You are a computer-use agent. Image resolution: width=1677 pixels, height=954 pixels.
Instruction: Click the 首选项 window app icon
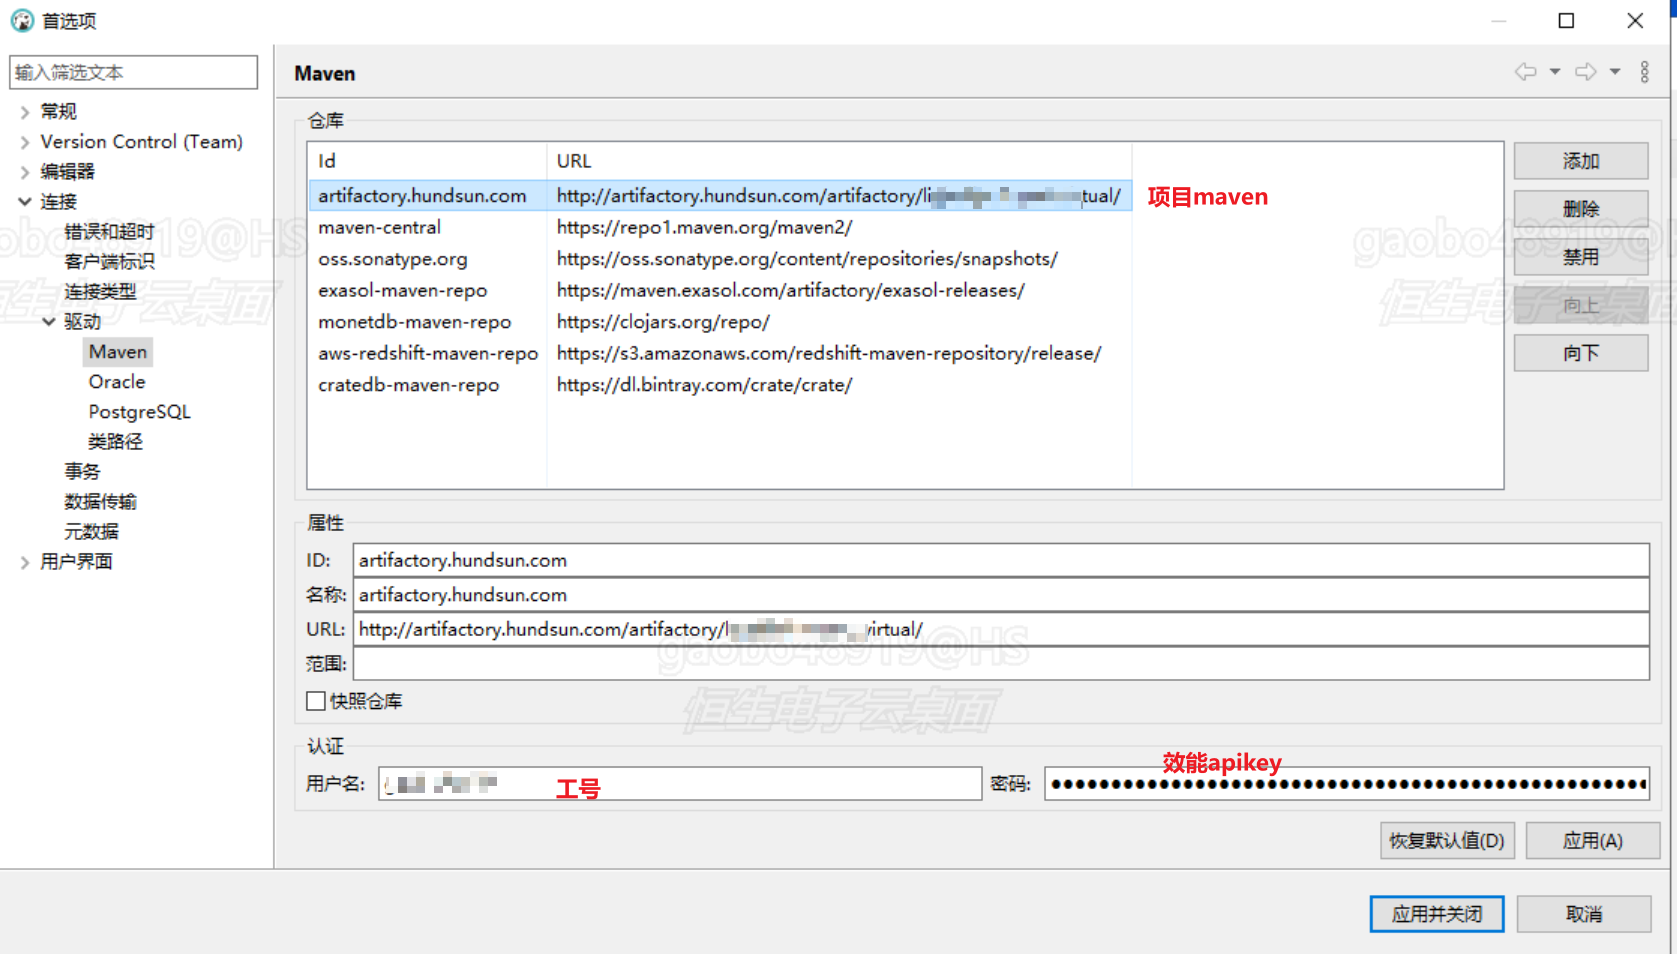coord(22,21)
